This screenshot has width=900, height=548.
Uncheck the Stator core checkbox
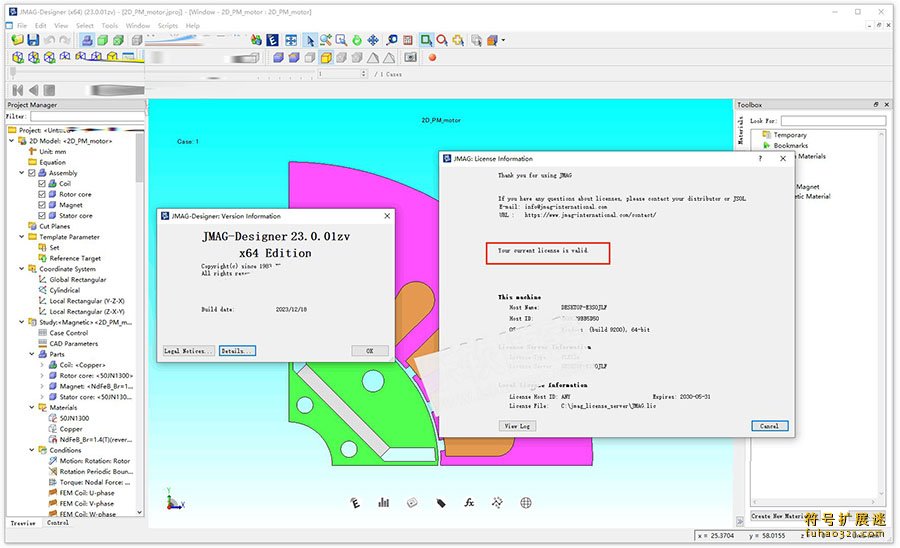(42, 215)
